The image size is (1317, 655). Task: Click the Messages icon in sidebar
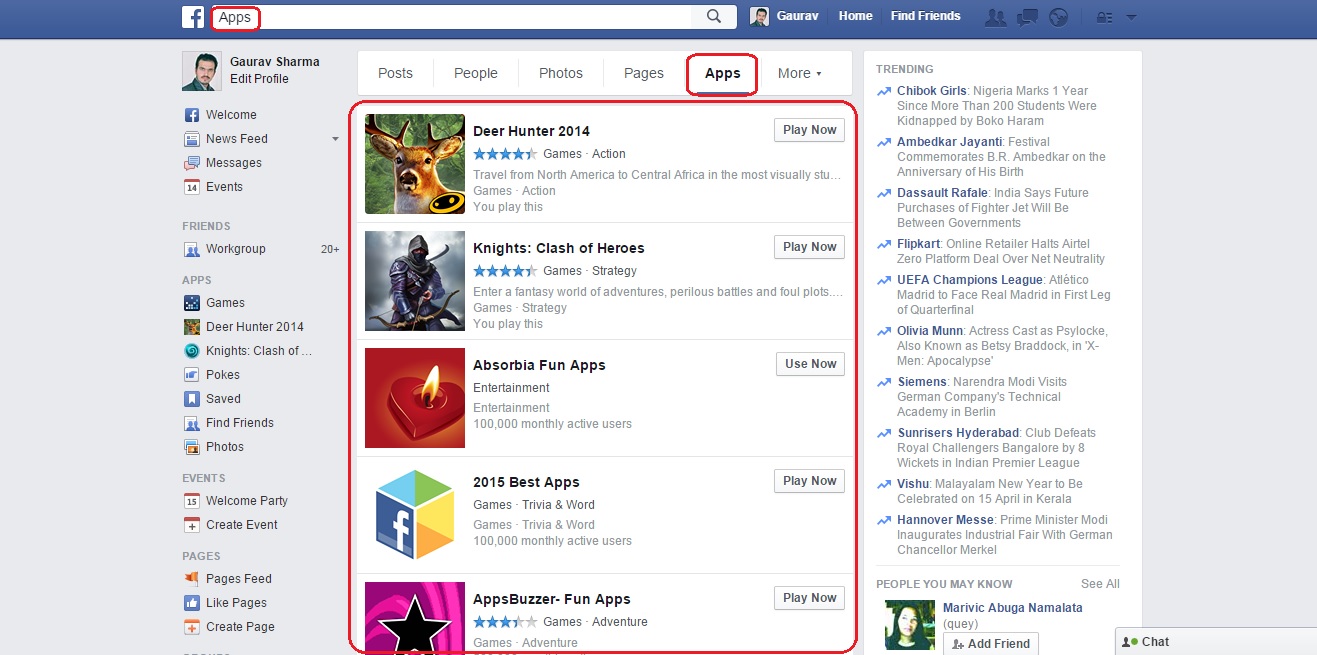click(x=192, y=163)
